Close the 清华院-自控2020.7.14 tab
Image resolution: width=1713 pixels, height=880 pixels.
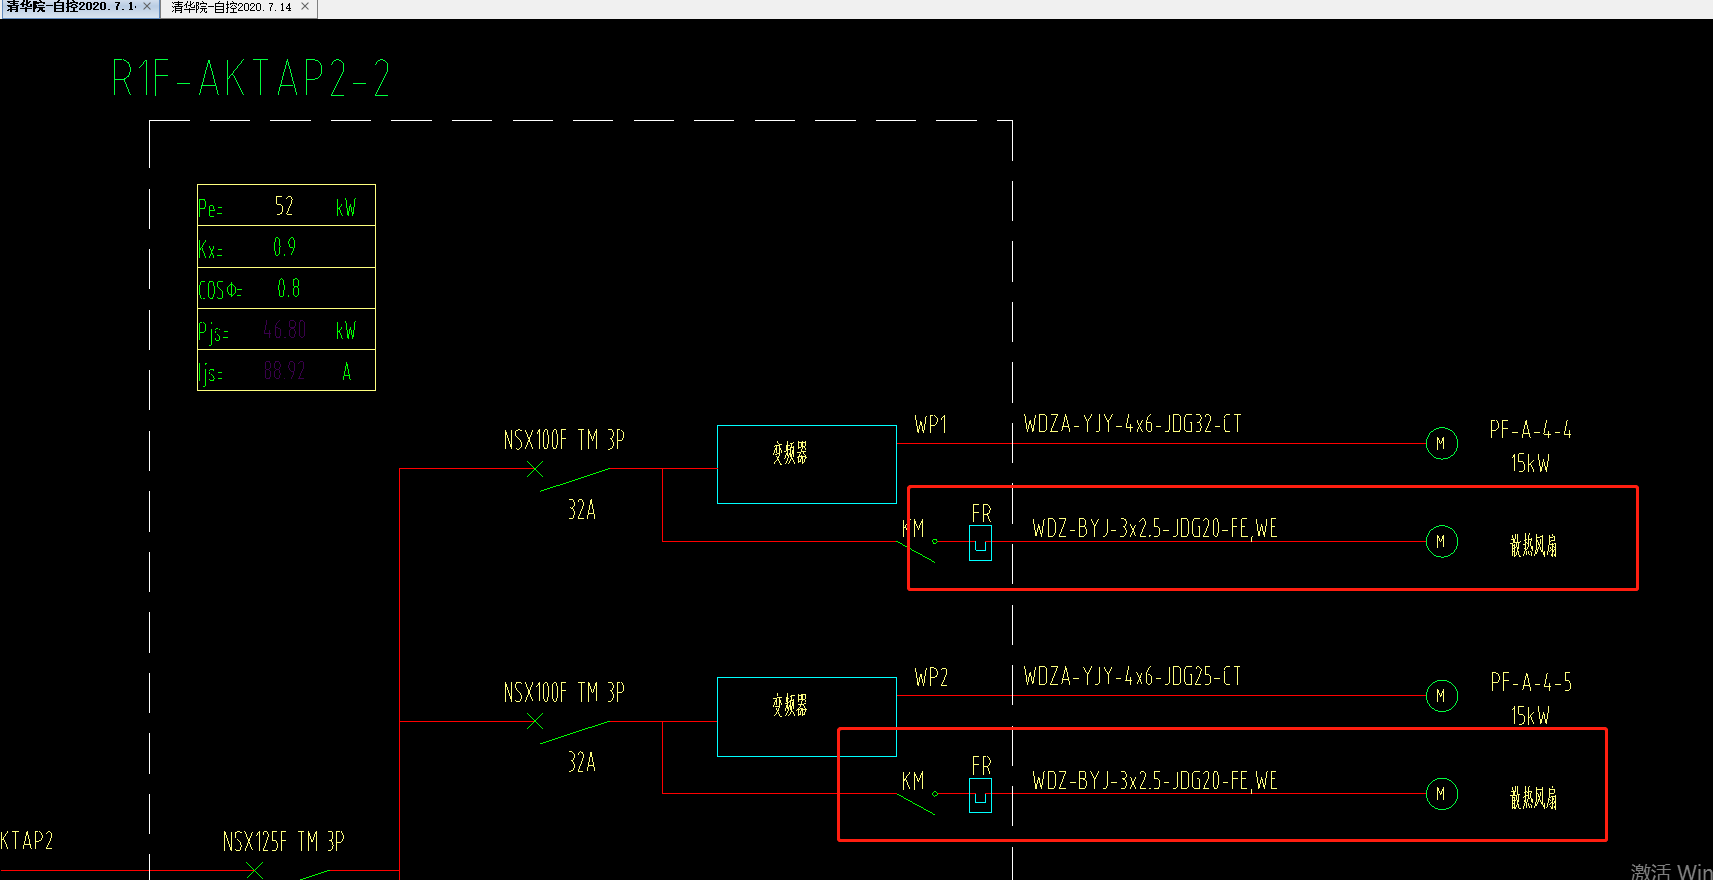[305, 7]
